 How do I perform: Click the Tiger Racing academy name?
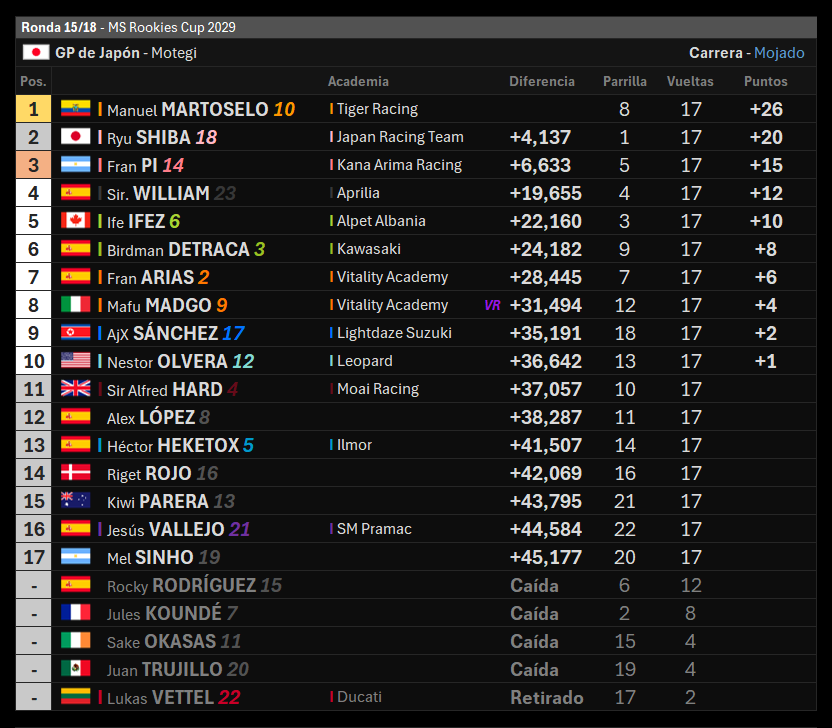click(x=377, y=109)
